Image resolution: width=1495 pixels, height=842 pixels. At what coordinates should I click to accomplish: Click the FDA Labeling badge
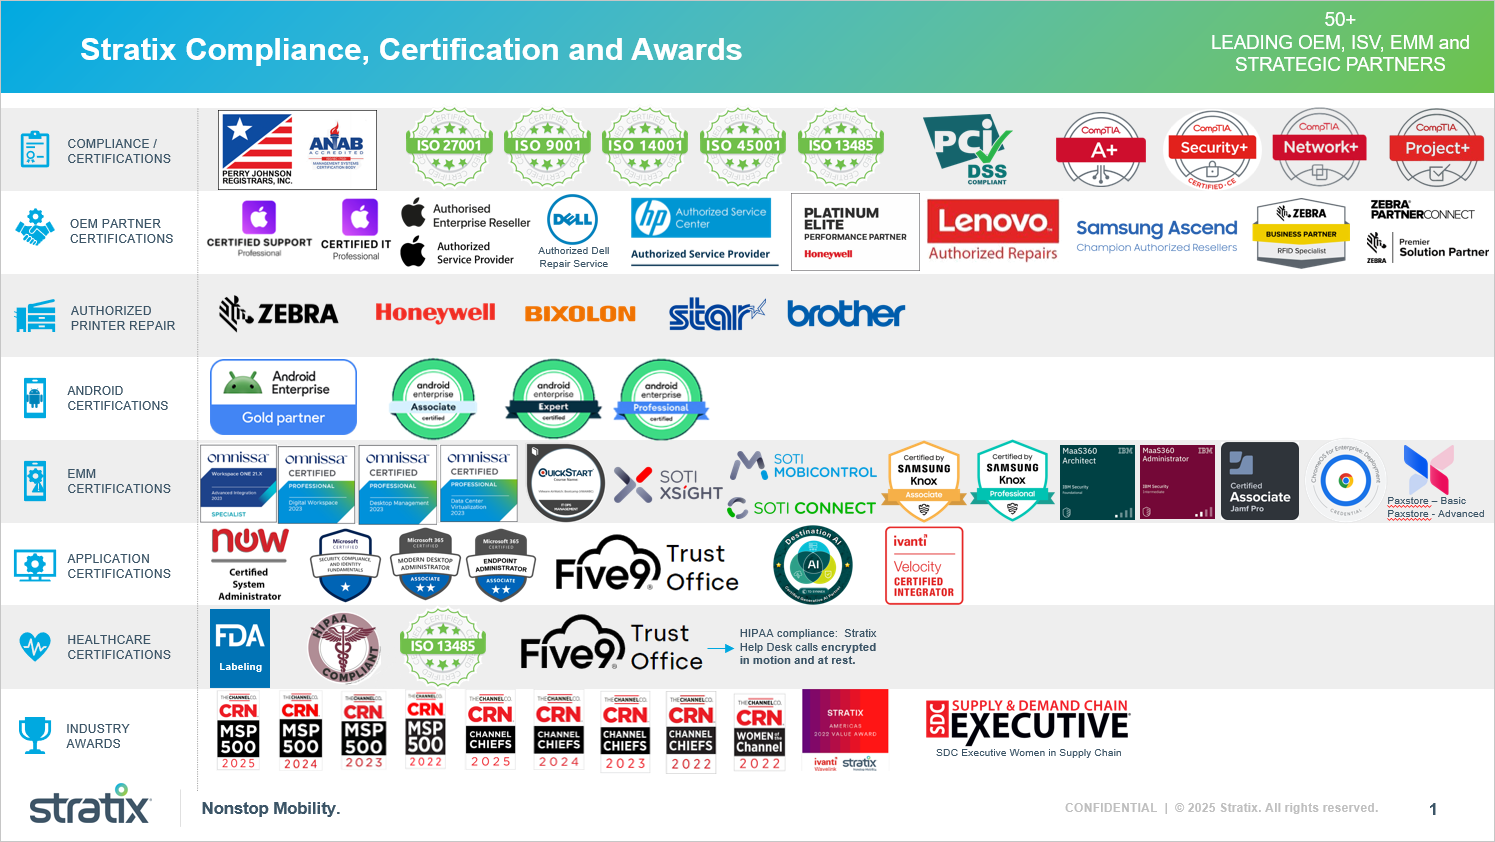tap(240, 646)
